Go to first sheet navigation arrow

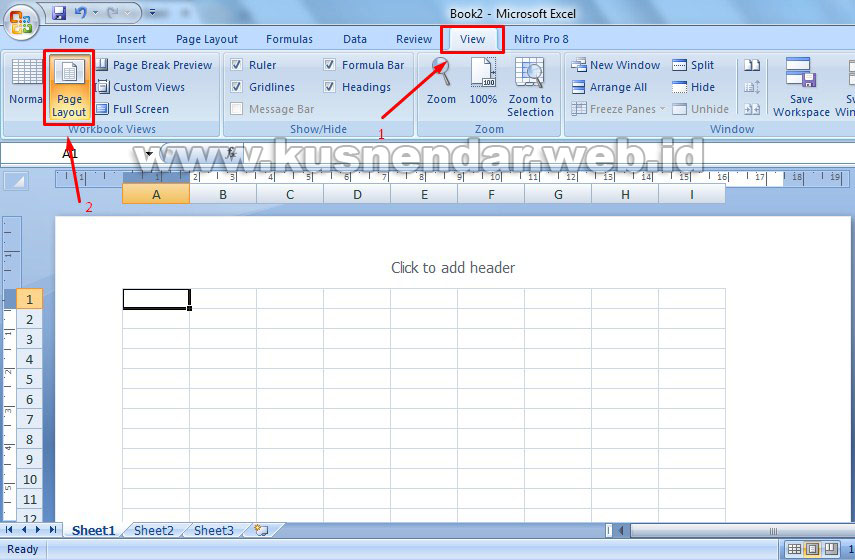point(9,530)
